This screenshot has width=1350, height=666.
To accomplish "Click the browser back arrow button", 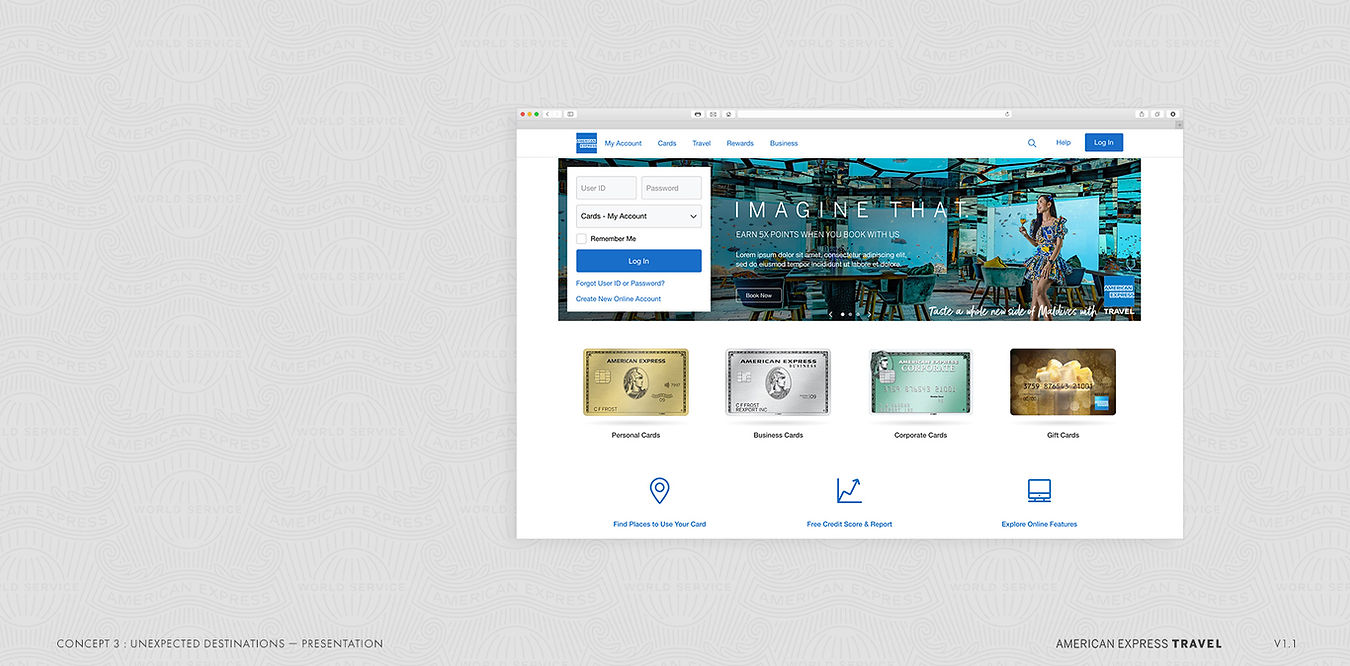I will [547, 114].
